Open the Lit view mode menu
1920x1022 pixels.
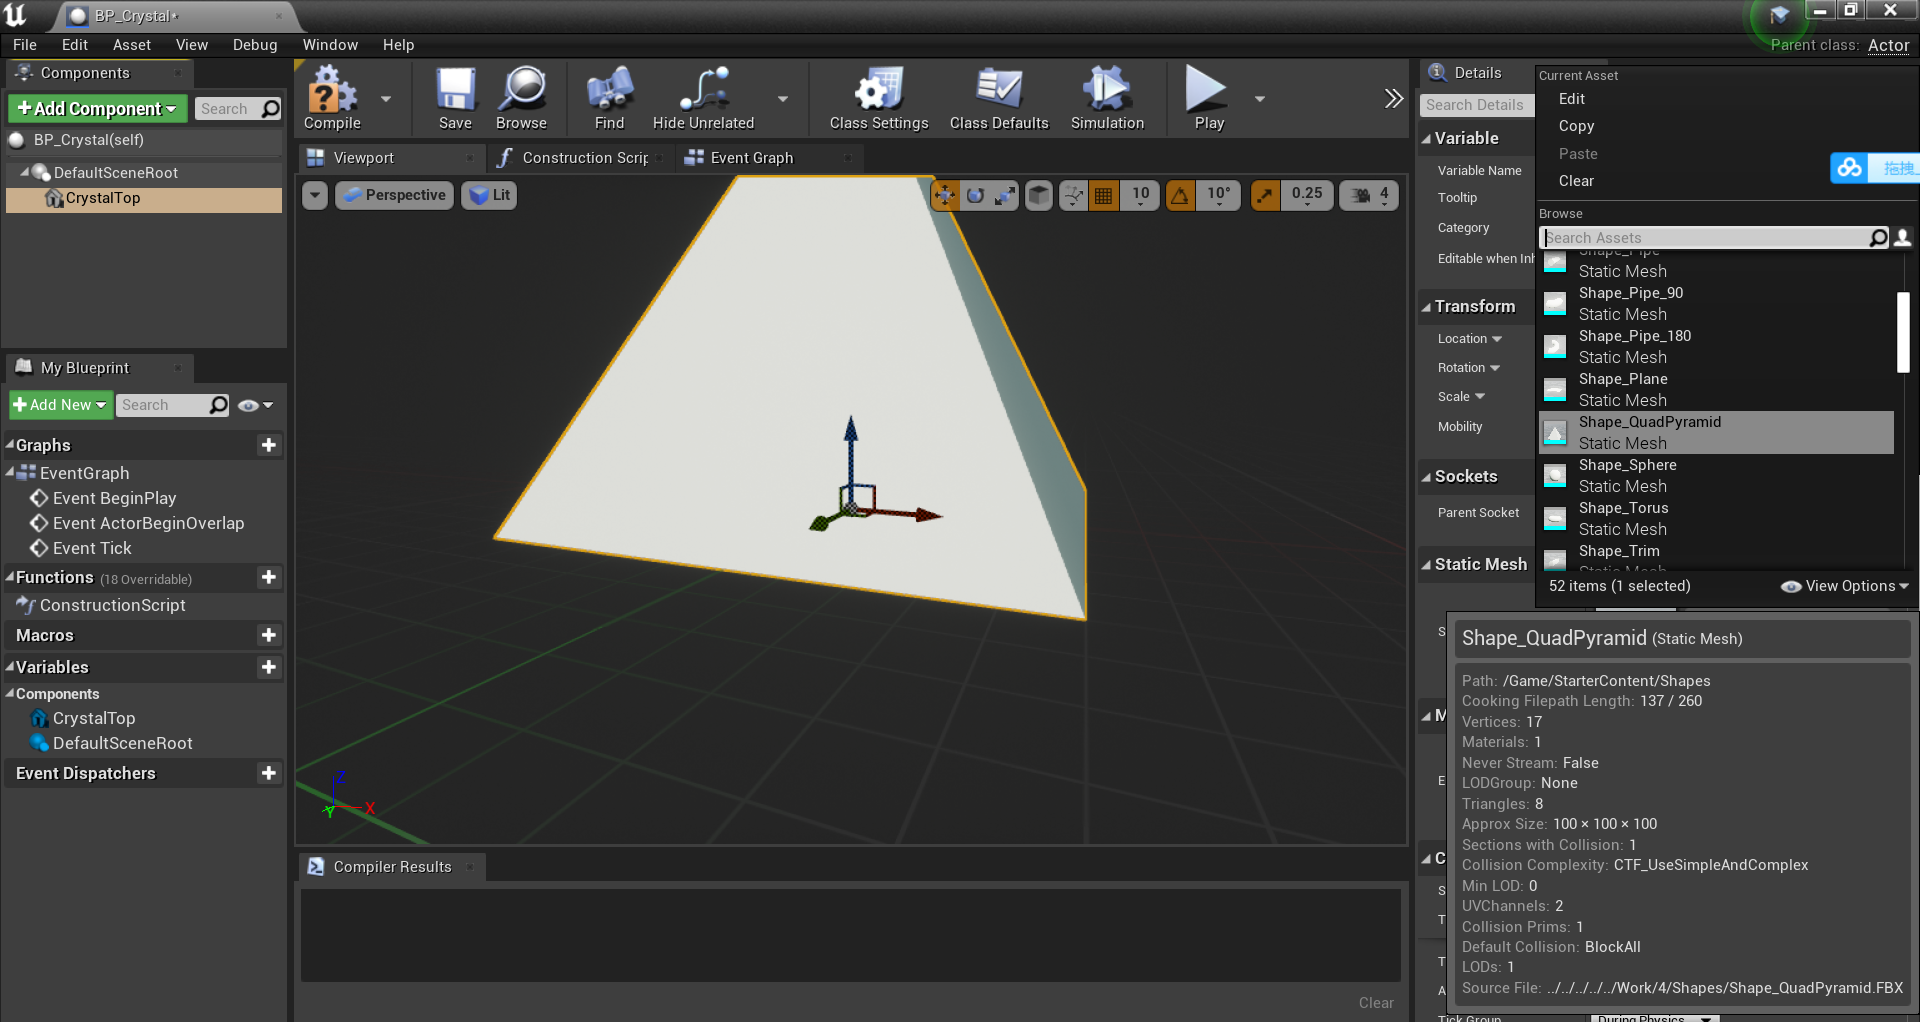coord(489,195)
